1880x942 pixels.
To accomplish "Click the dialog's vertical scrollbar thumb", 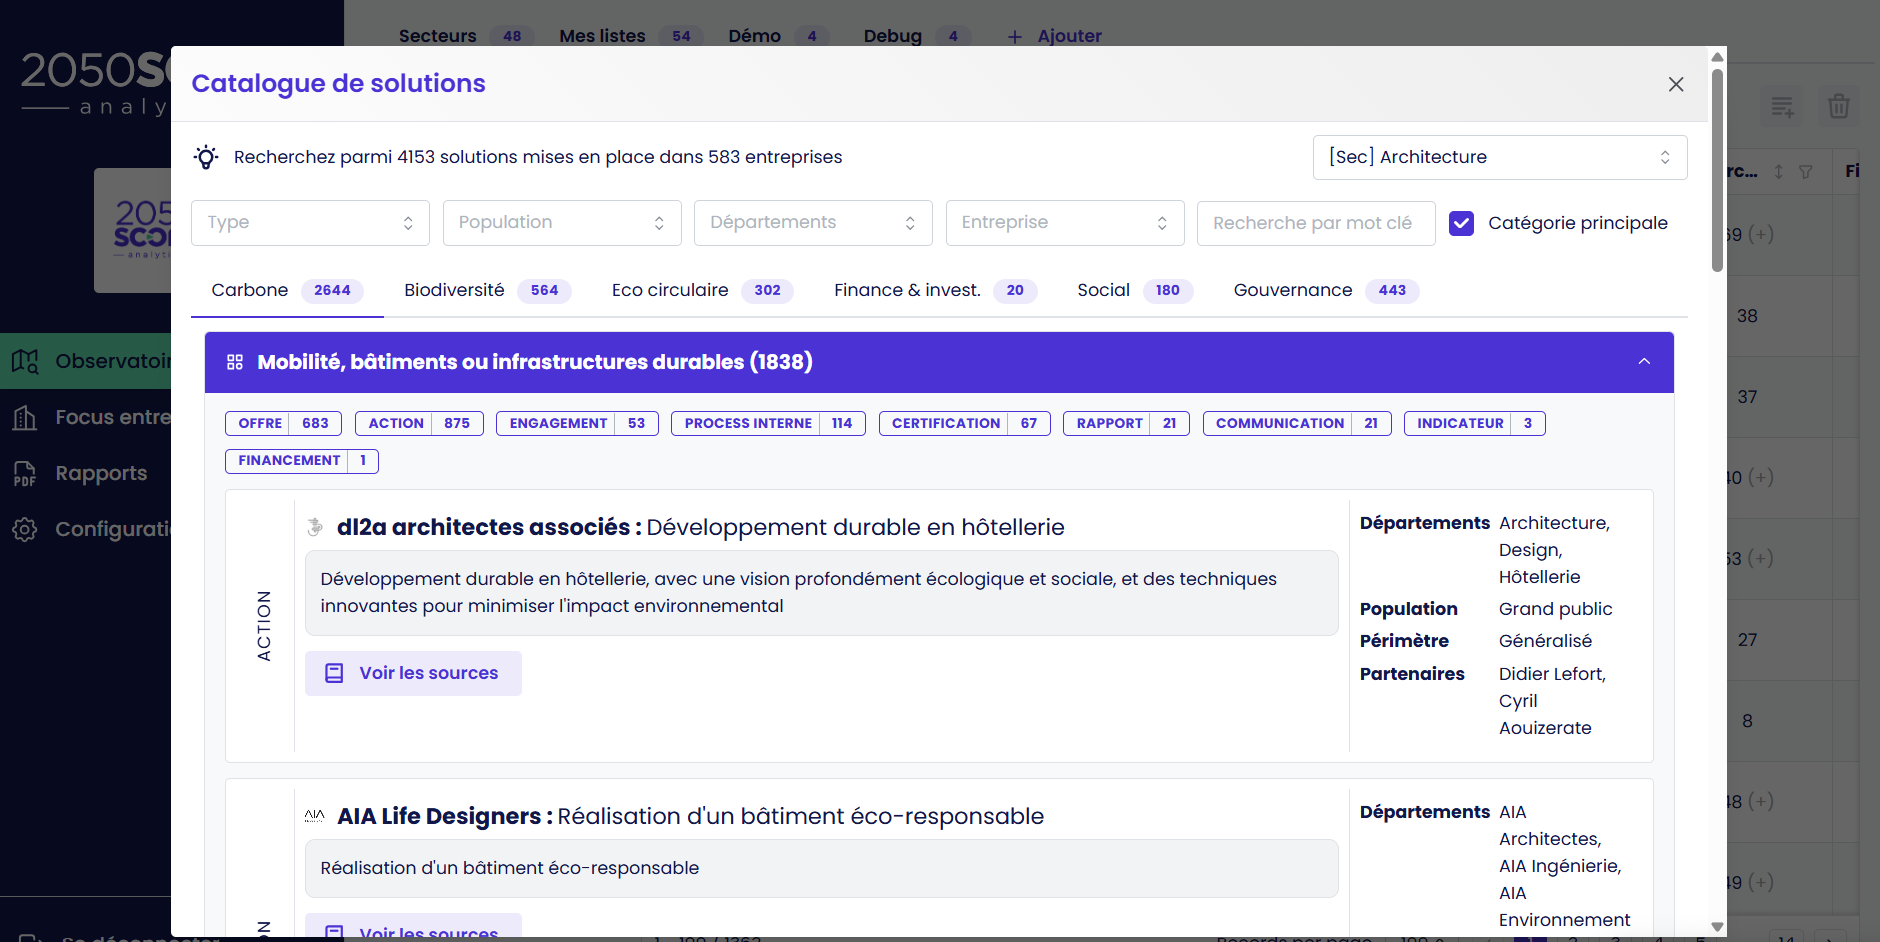I will click(1718, 170).
